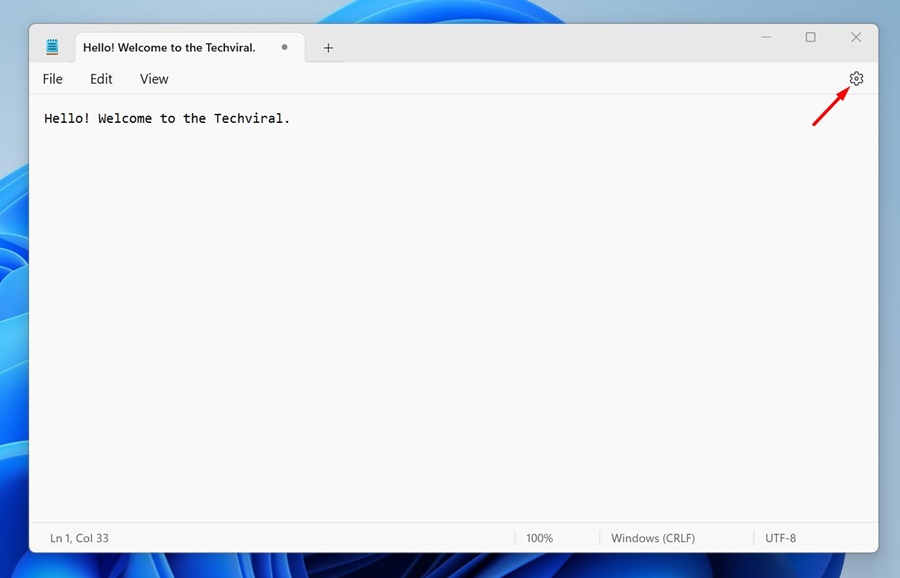900x578 pixels.
Task: Click the 'Ln 1, Col 33' status entry
Action: (x=79, y=538)
